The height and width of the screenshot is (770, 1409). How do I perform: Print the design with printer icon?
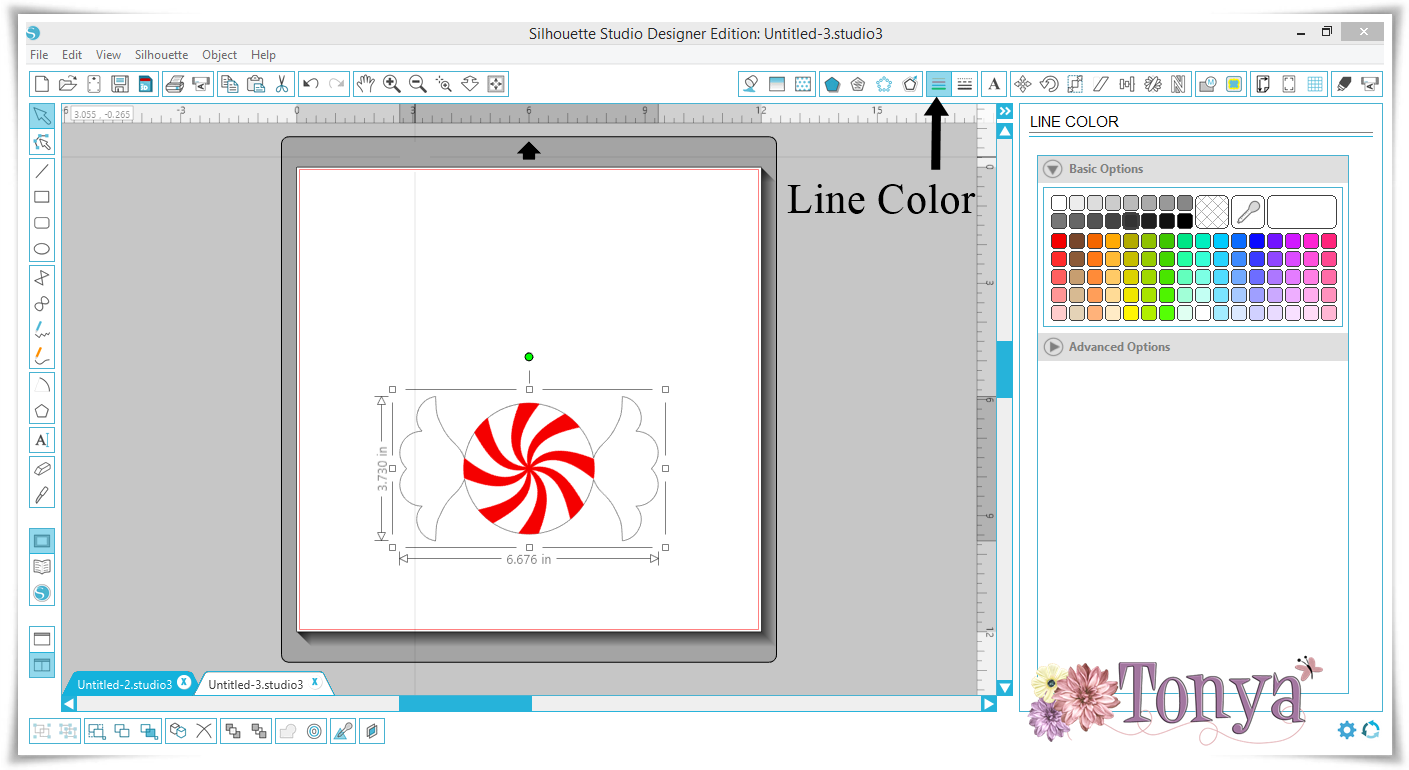click(174, 84)
